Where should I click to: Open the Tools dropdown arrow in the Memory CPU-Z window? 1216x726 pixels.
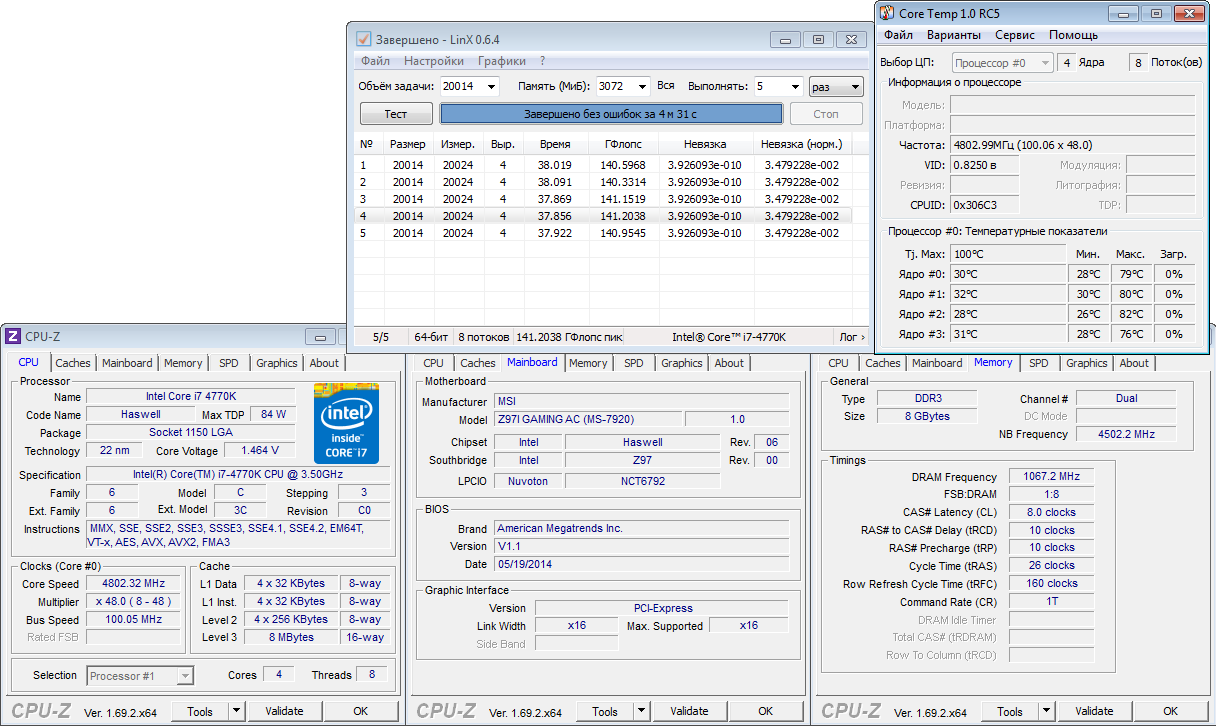pyautogui.click(x=1046, y=711)
